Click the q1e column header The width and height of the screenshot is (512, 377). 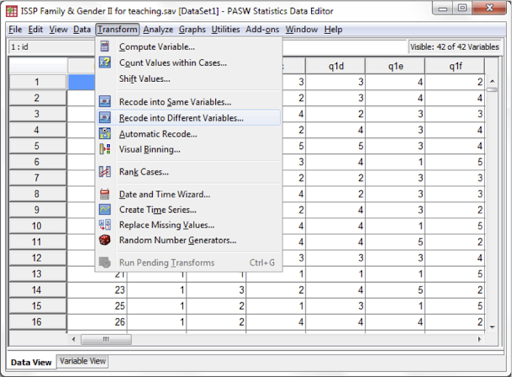pyautogui.click(x=395, y=66)
